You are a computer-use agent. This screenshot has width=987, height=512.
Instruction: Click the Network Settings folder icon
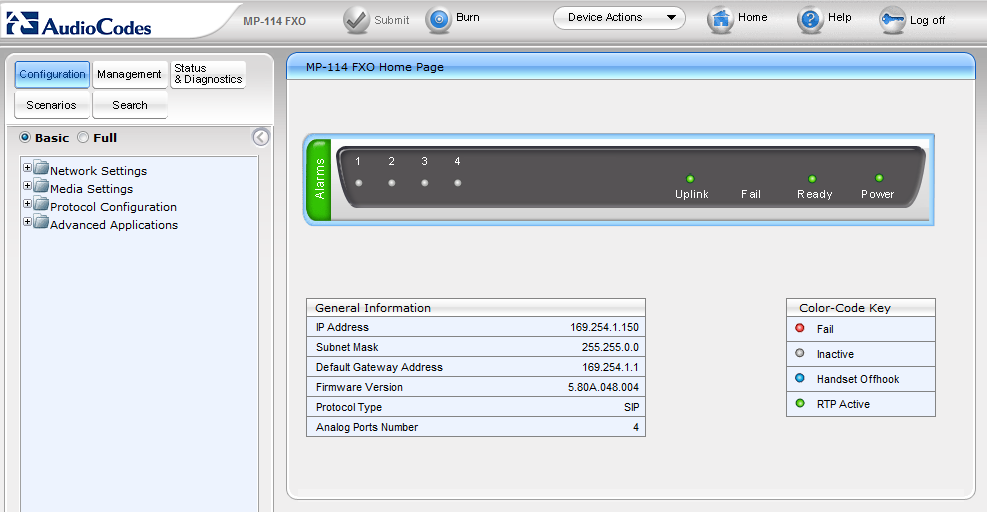point(41,168)
